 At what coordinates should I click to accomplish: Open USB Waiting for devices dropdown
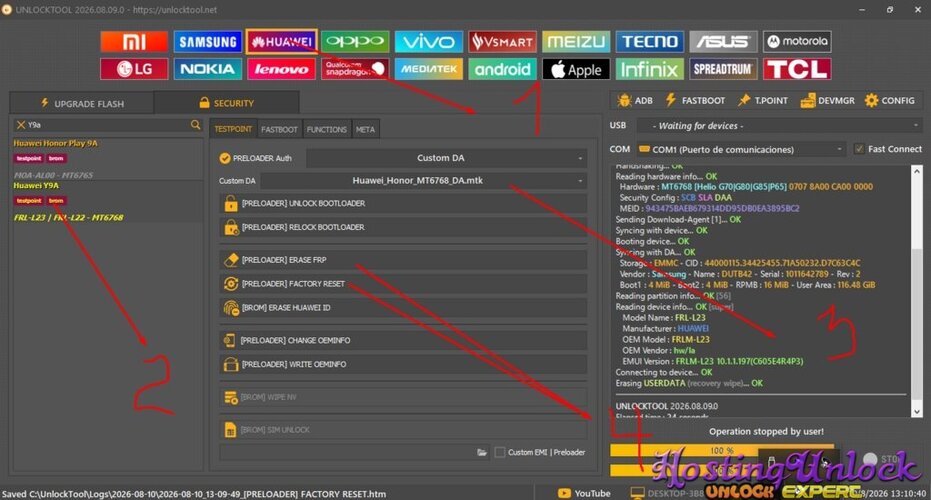tap(780, 125)
